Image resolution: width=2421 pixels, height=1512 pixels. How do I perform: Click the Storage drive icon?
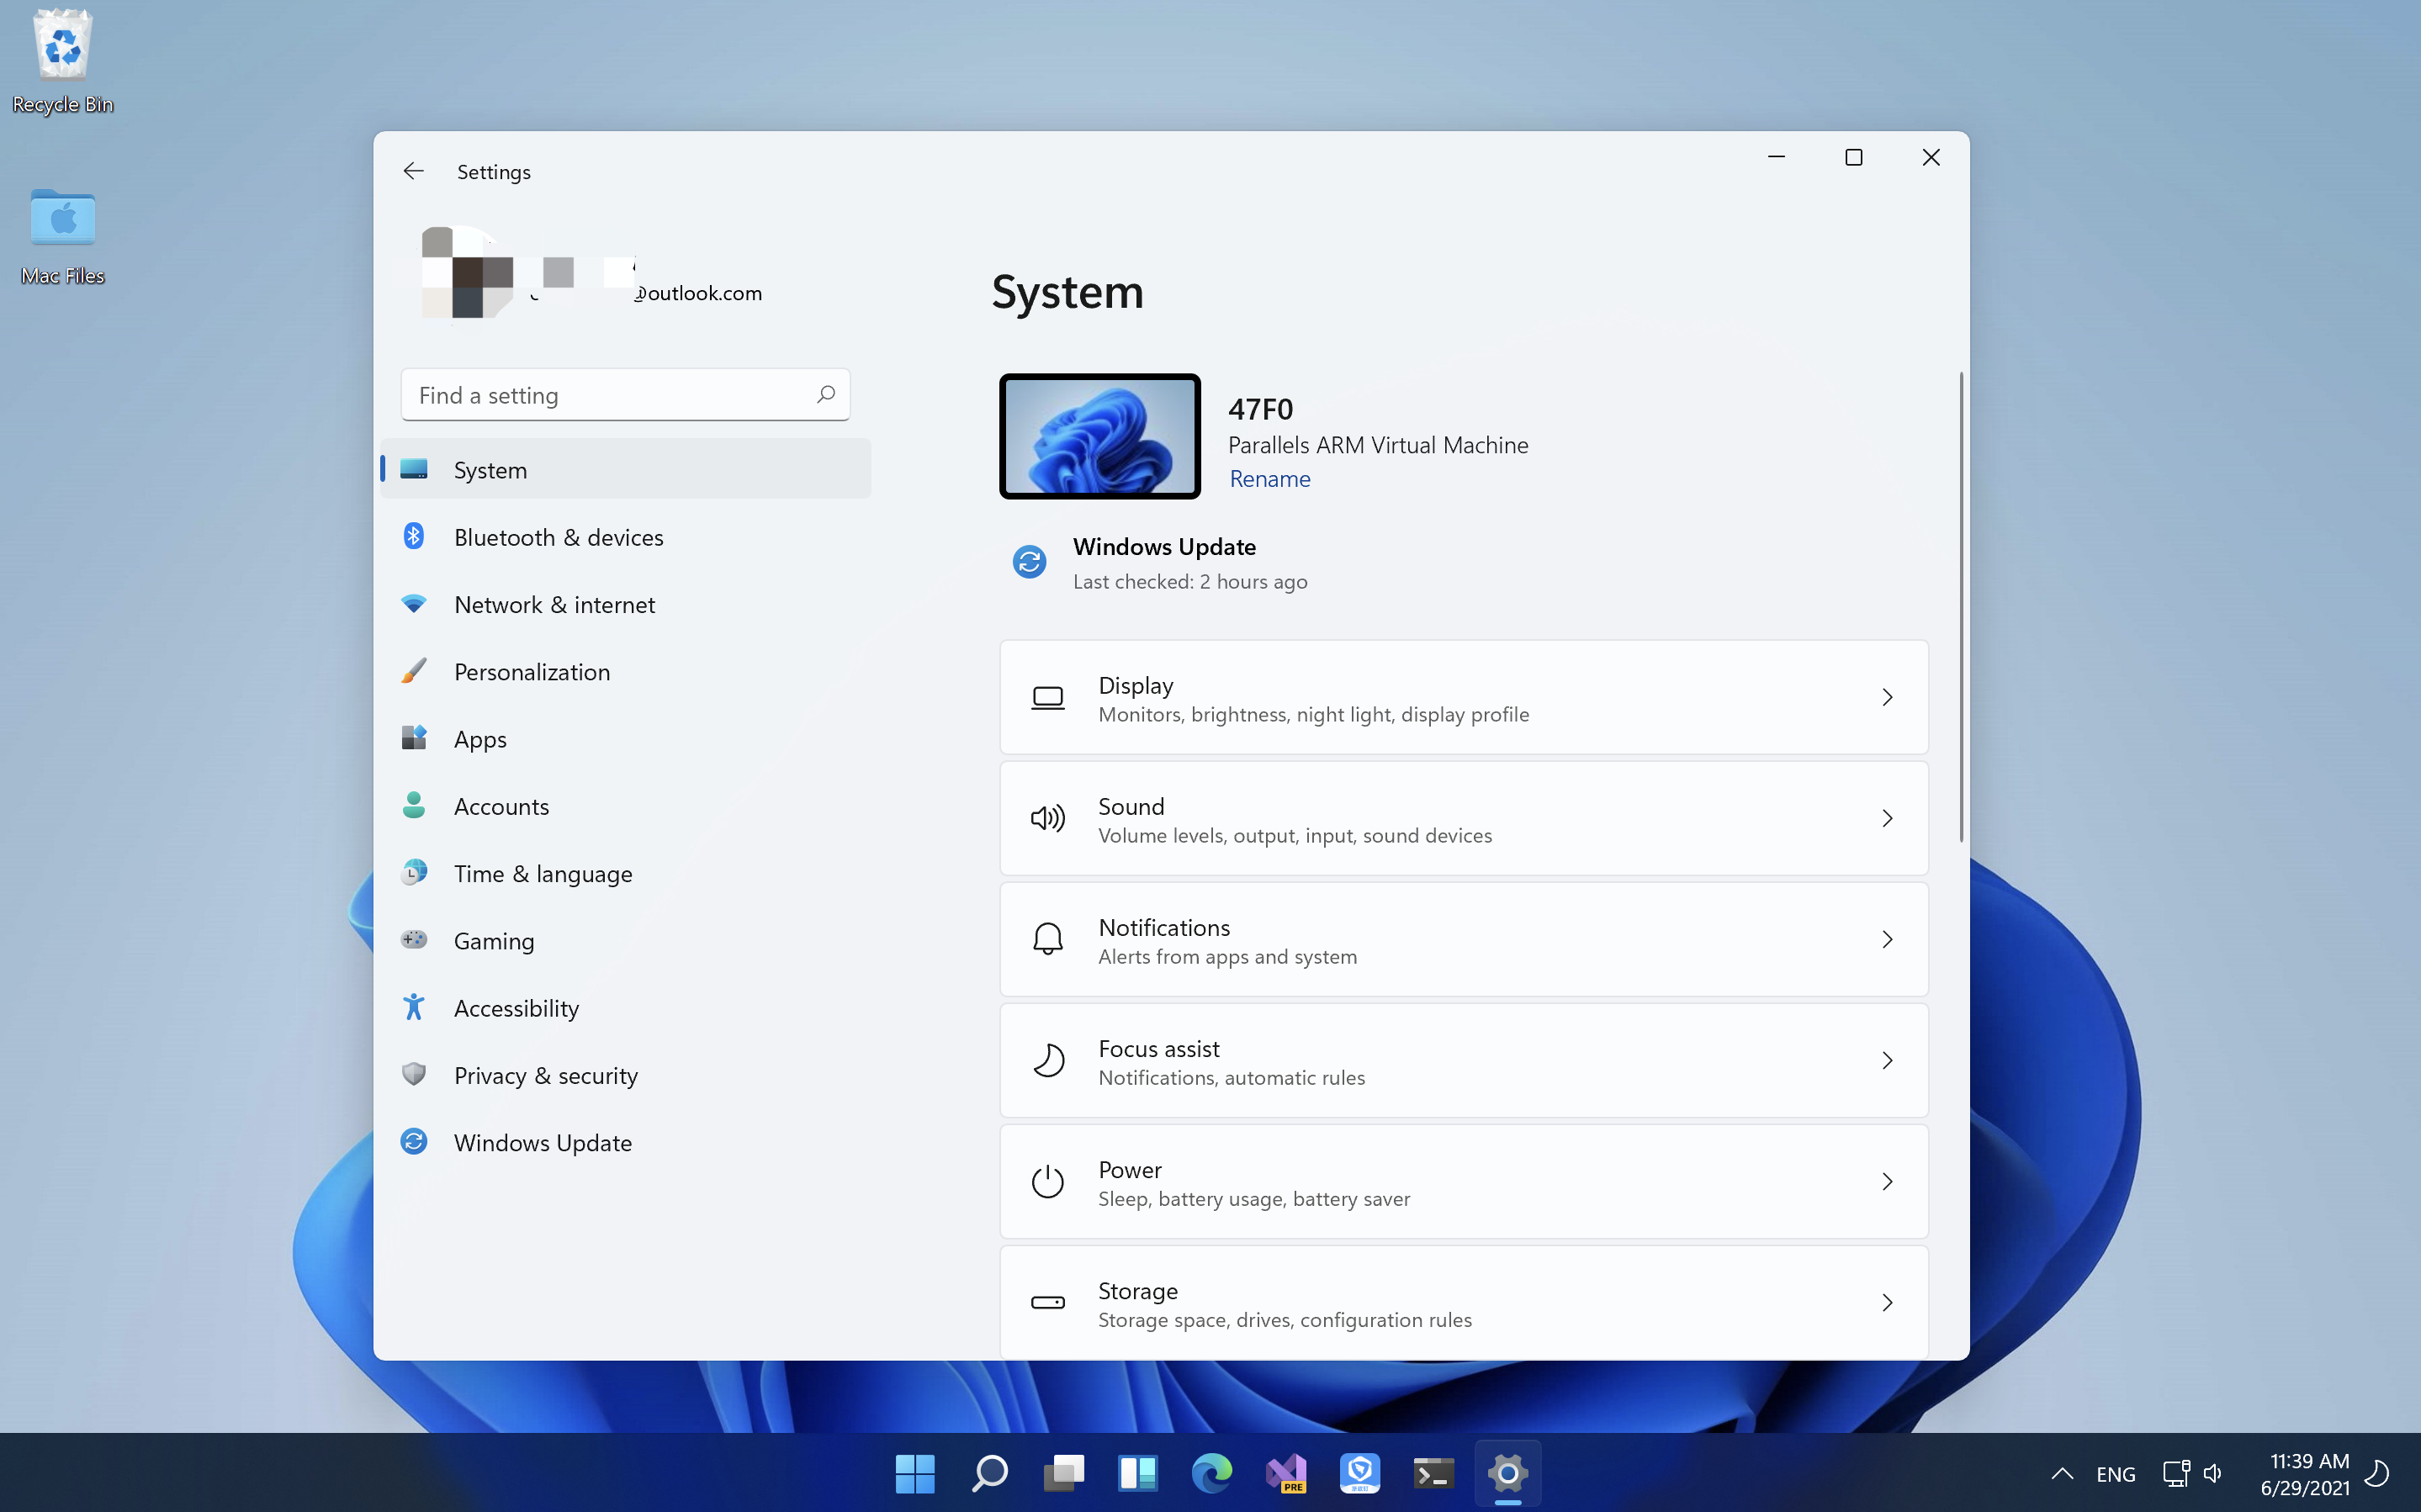click(x=1047, y=1302)
